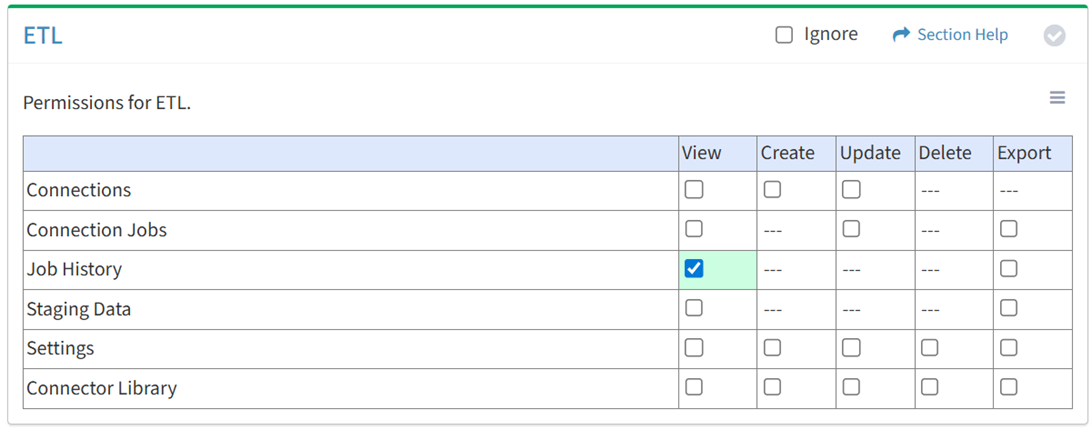Click the View column header

[702, 153]
